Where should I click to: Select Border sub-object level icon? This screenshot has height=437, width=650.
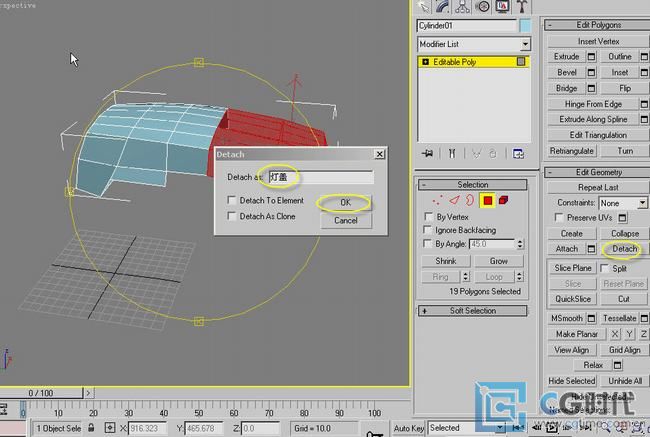(470, 201)
